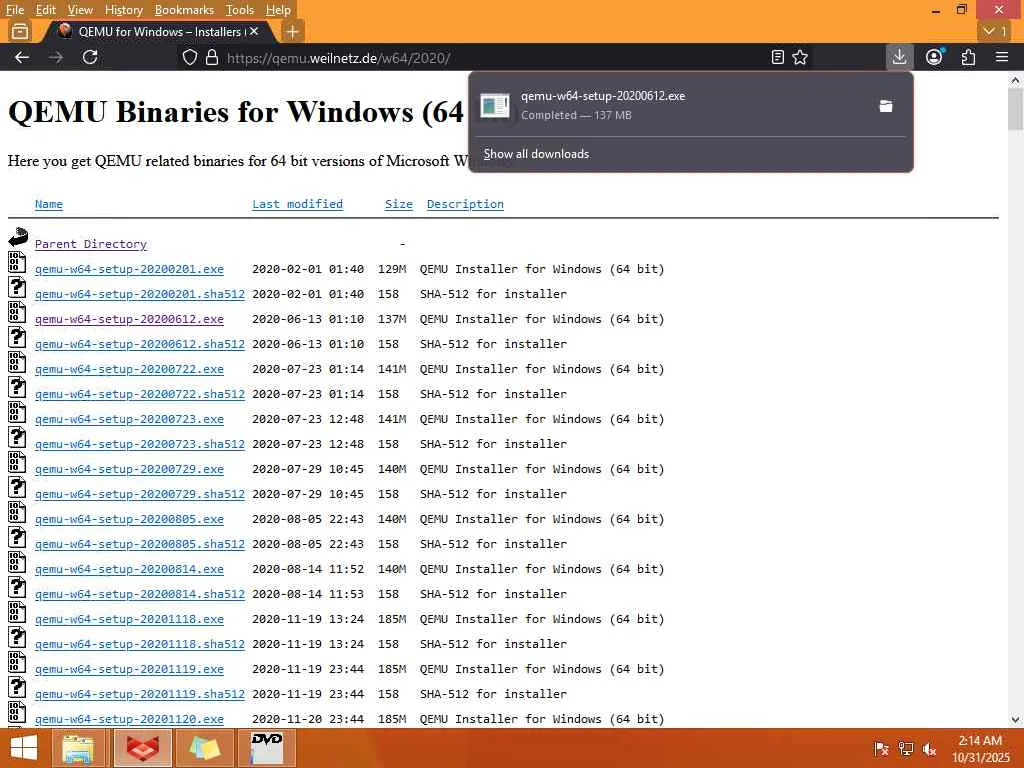Click the page vertical scrollbar thumb
Screen dimensions: 1024x768
click(1015, 109)
